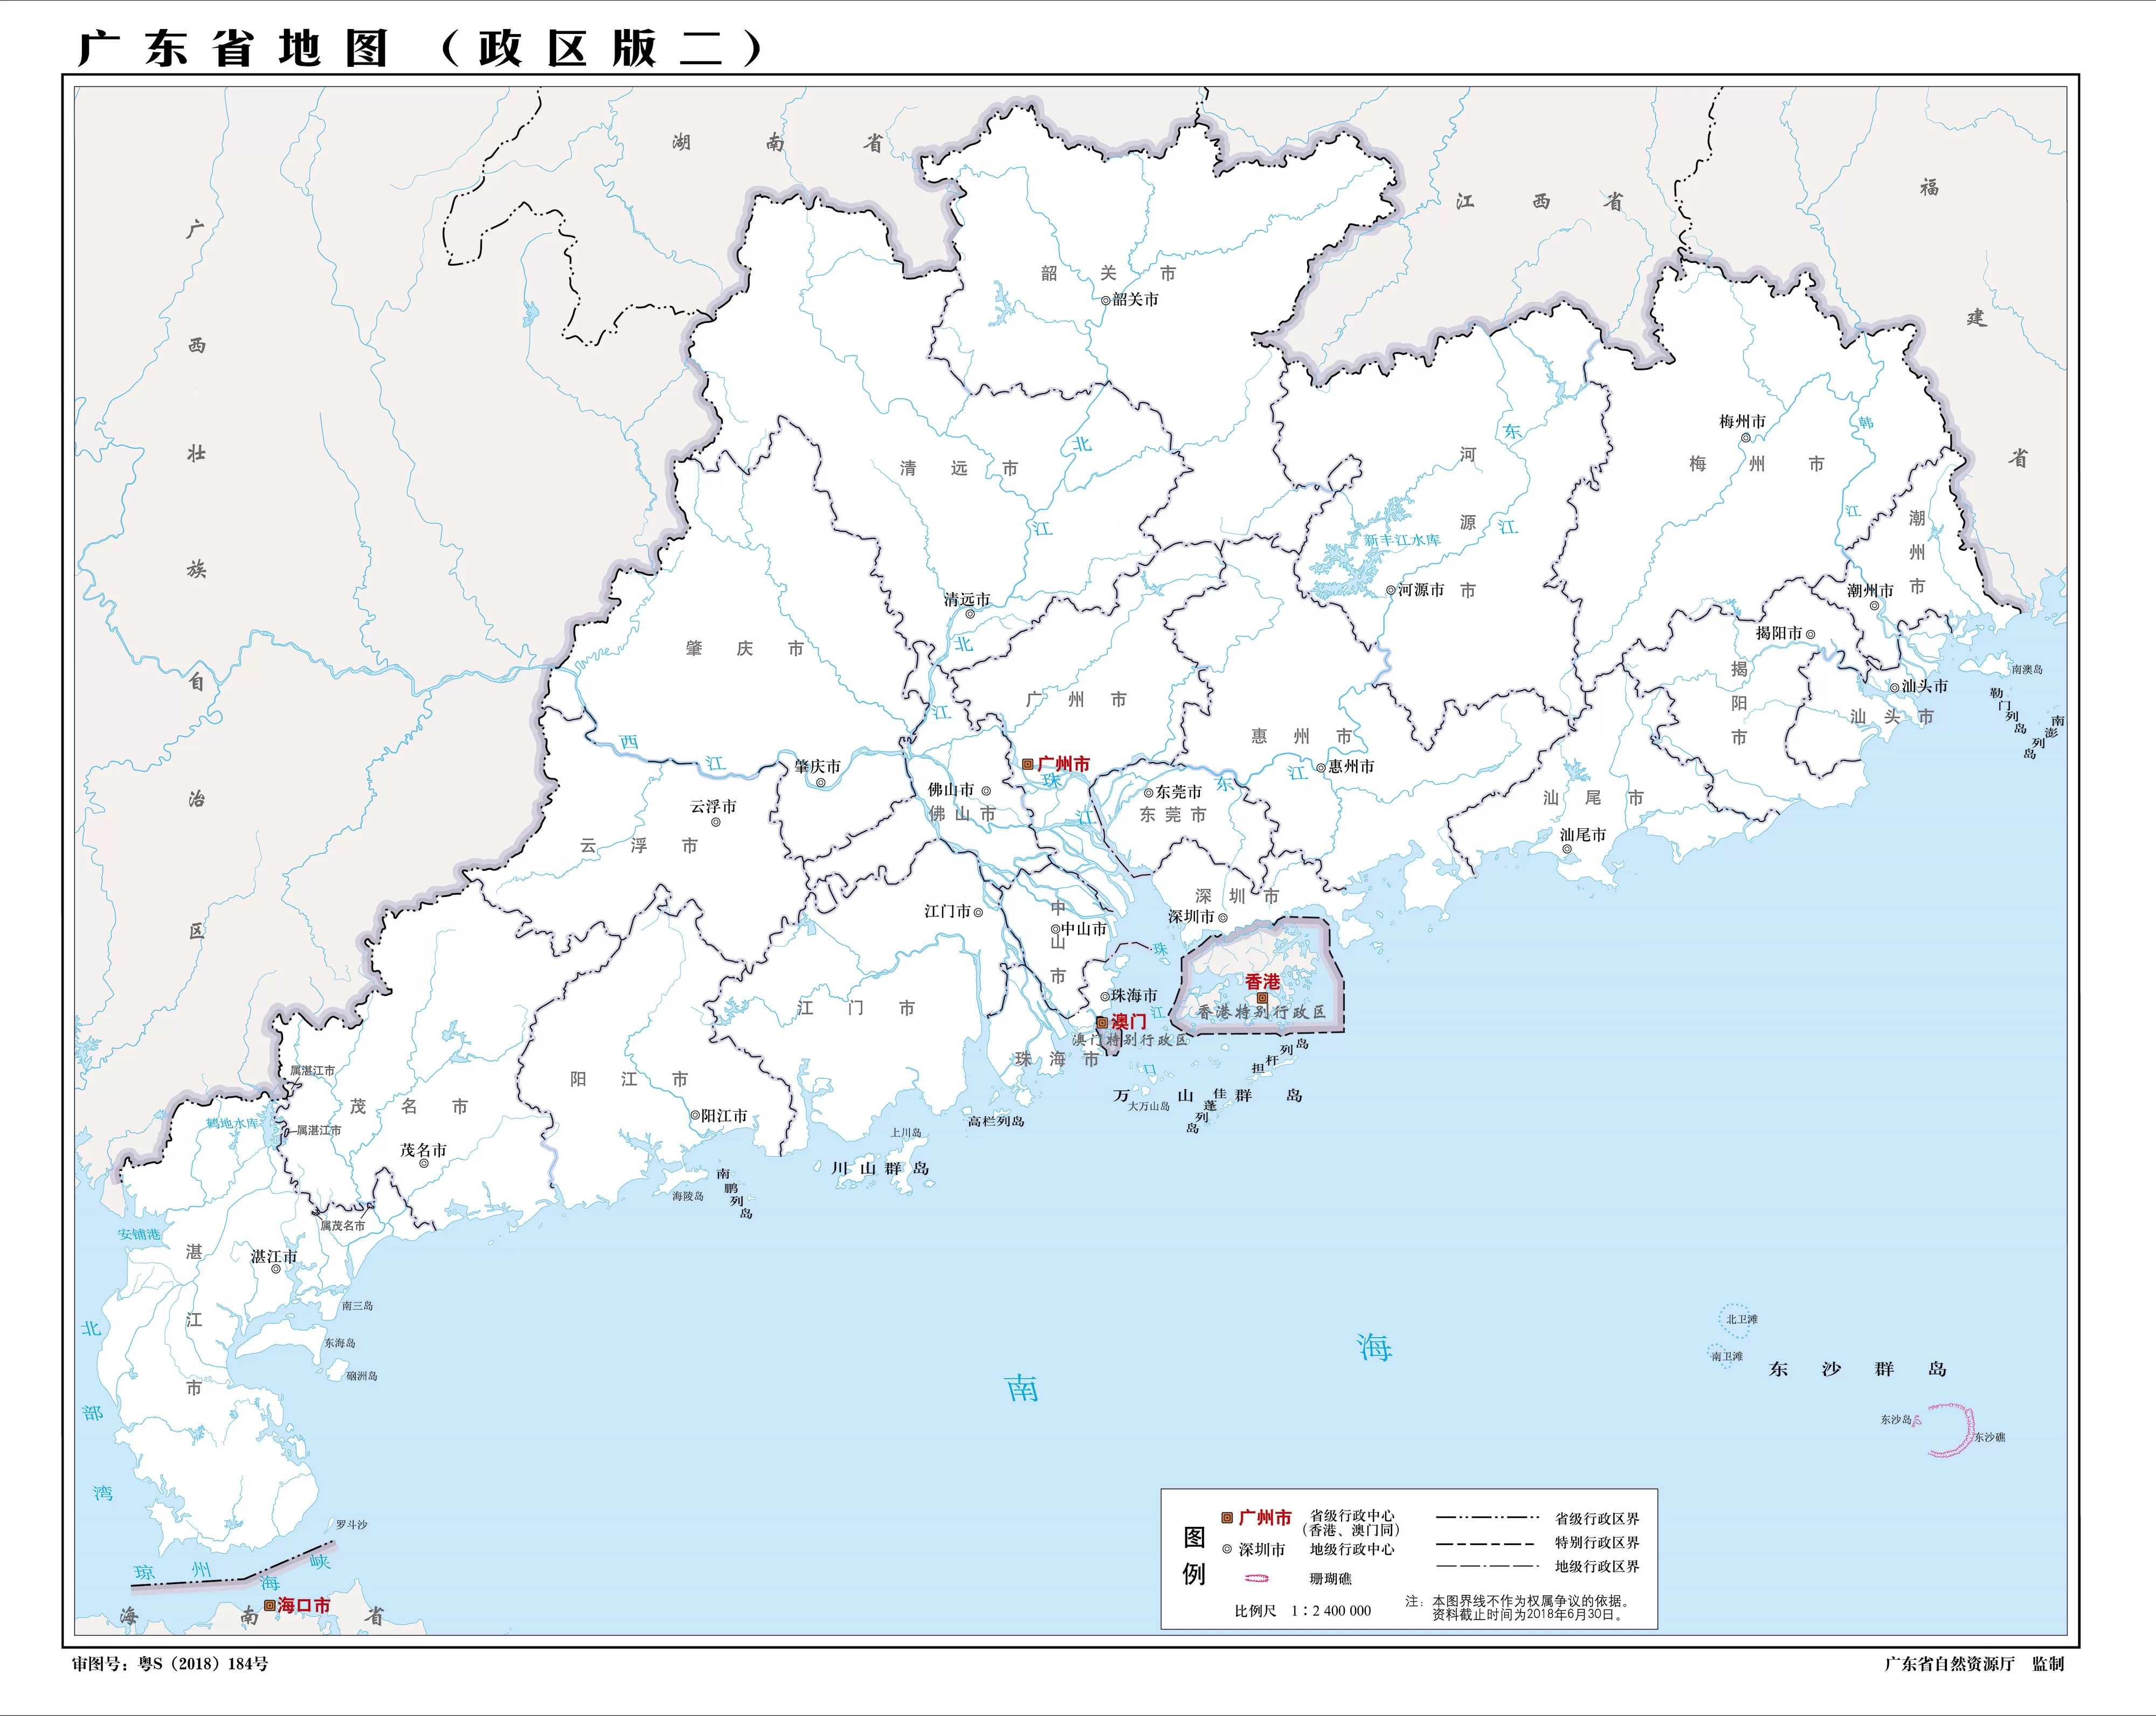Click the circle marker right of 揭阳市

1810,634
